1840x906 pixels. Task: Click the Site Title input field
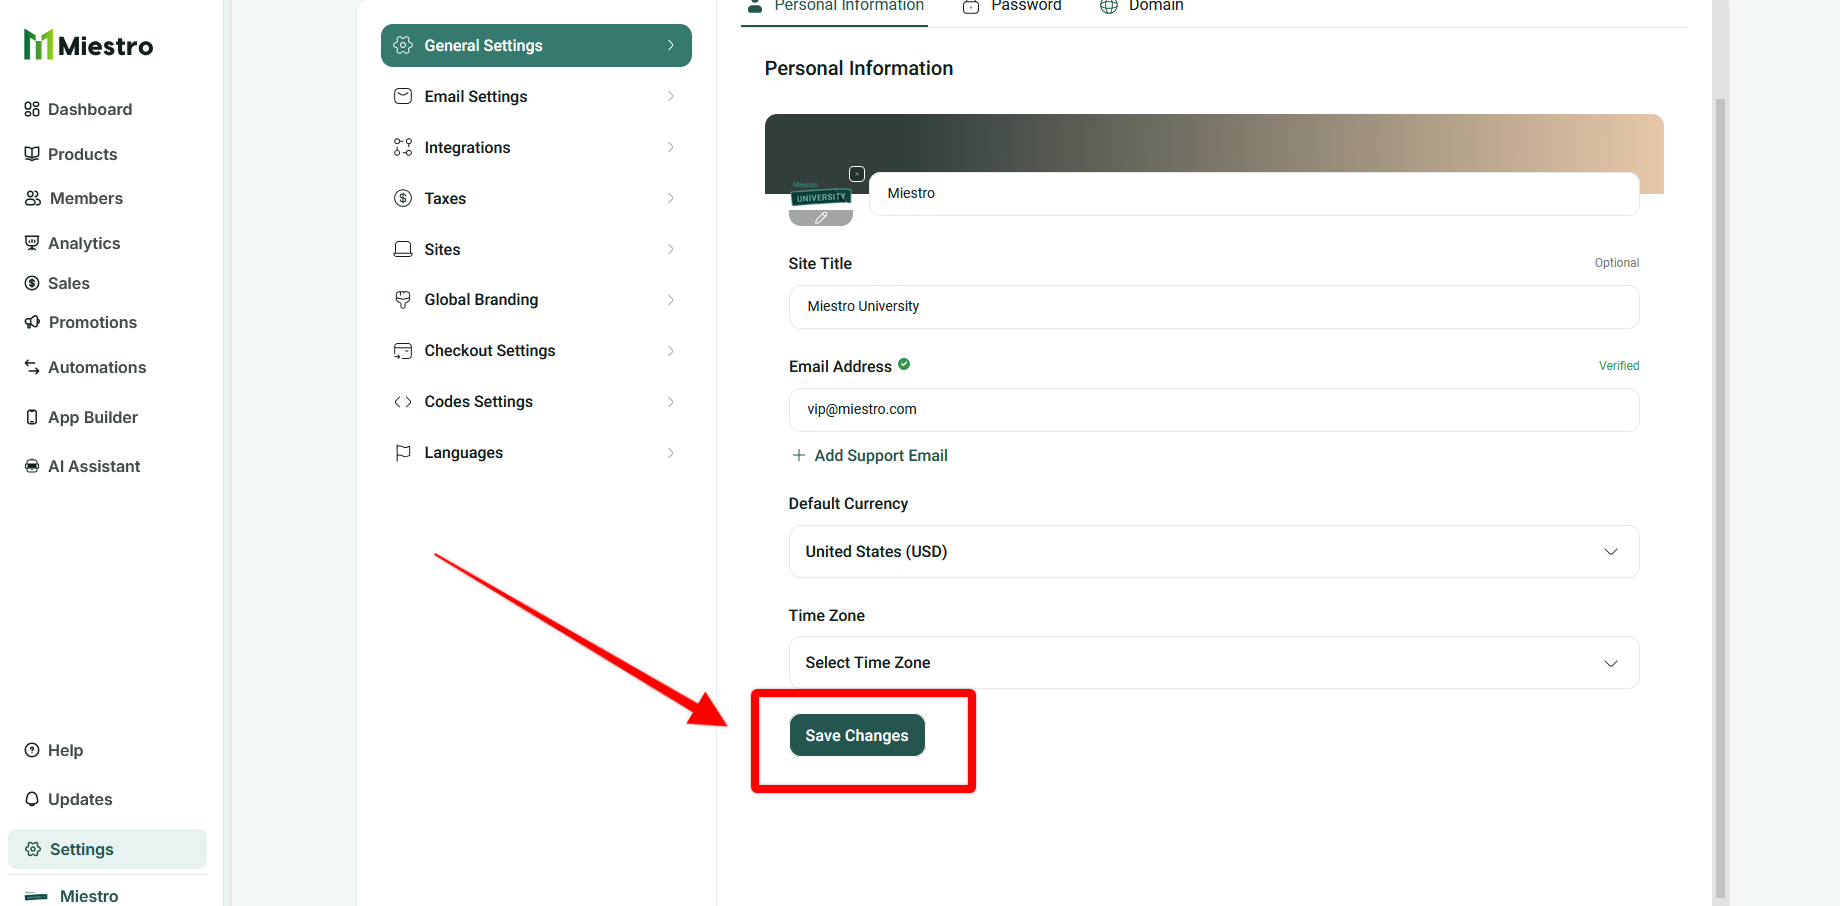pyautogui.click(x=1214, y=307)
